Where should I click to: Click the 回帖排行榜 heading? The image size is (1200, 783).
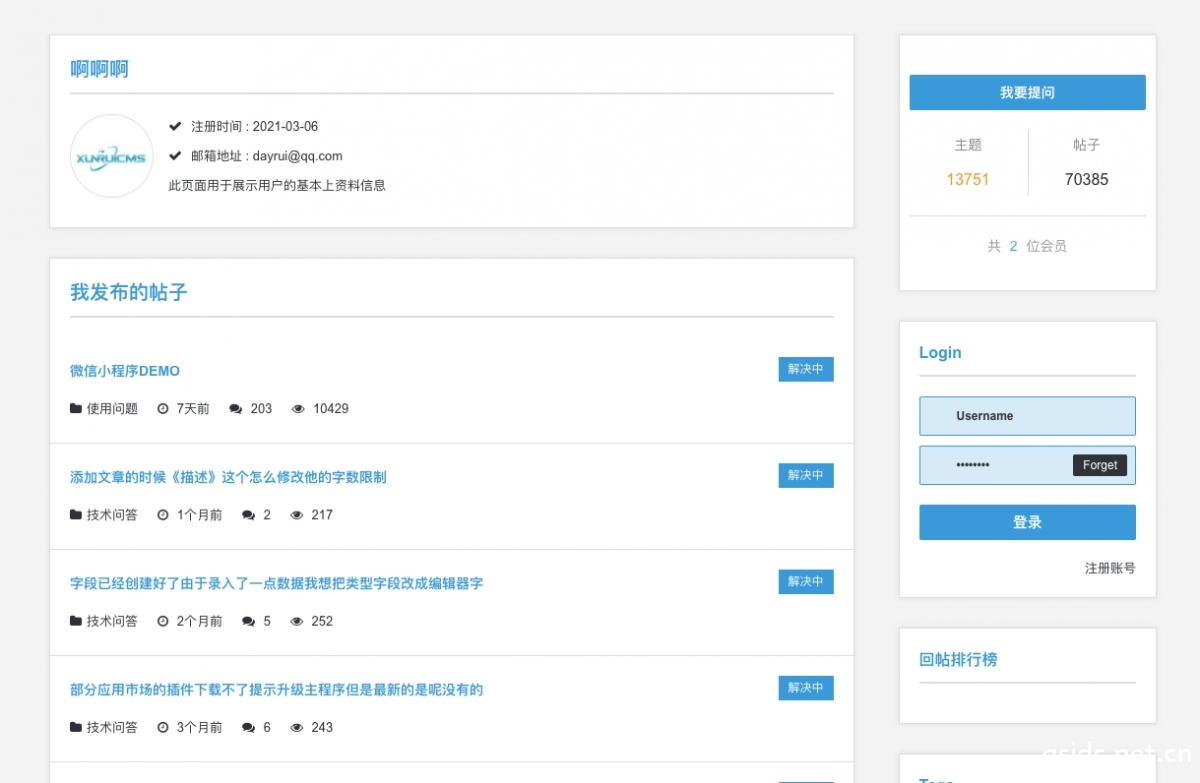(958, 659)
